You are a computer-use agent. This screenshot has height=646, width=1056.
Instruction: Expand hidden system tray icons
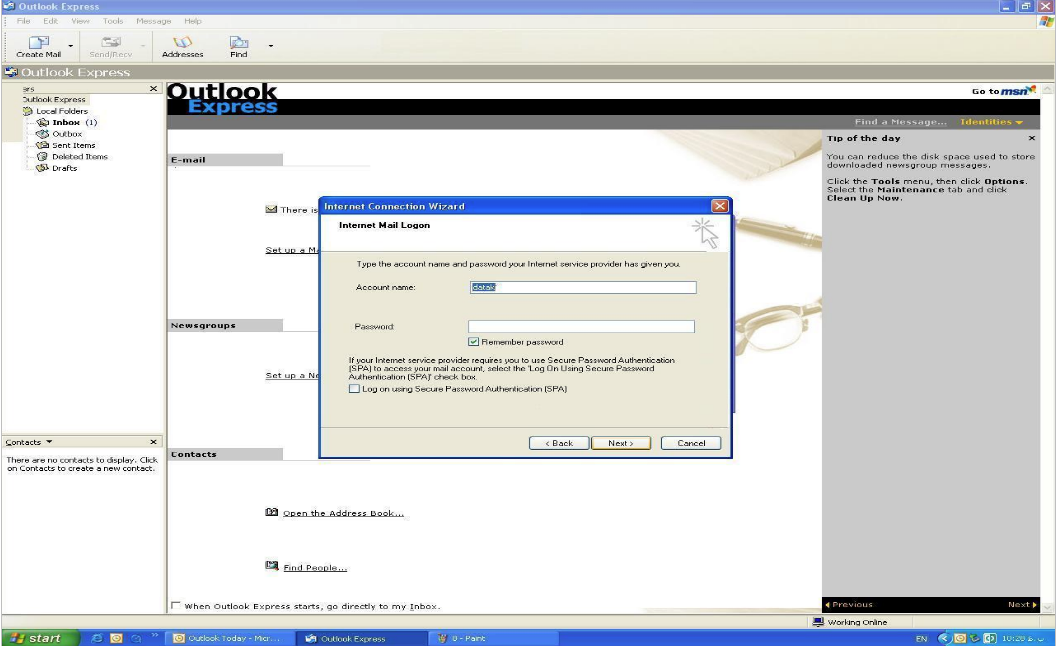(x=943, y=638)
